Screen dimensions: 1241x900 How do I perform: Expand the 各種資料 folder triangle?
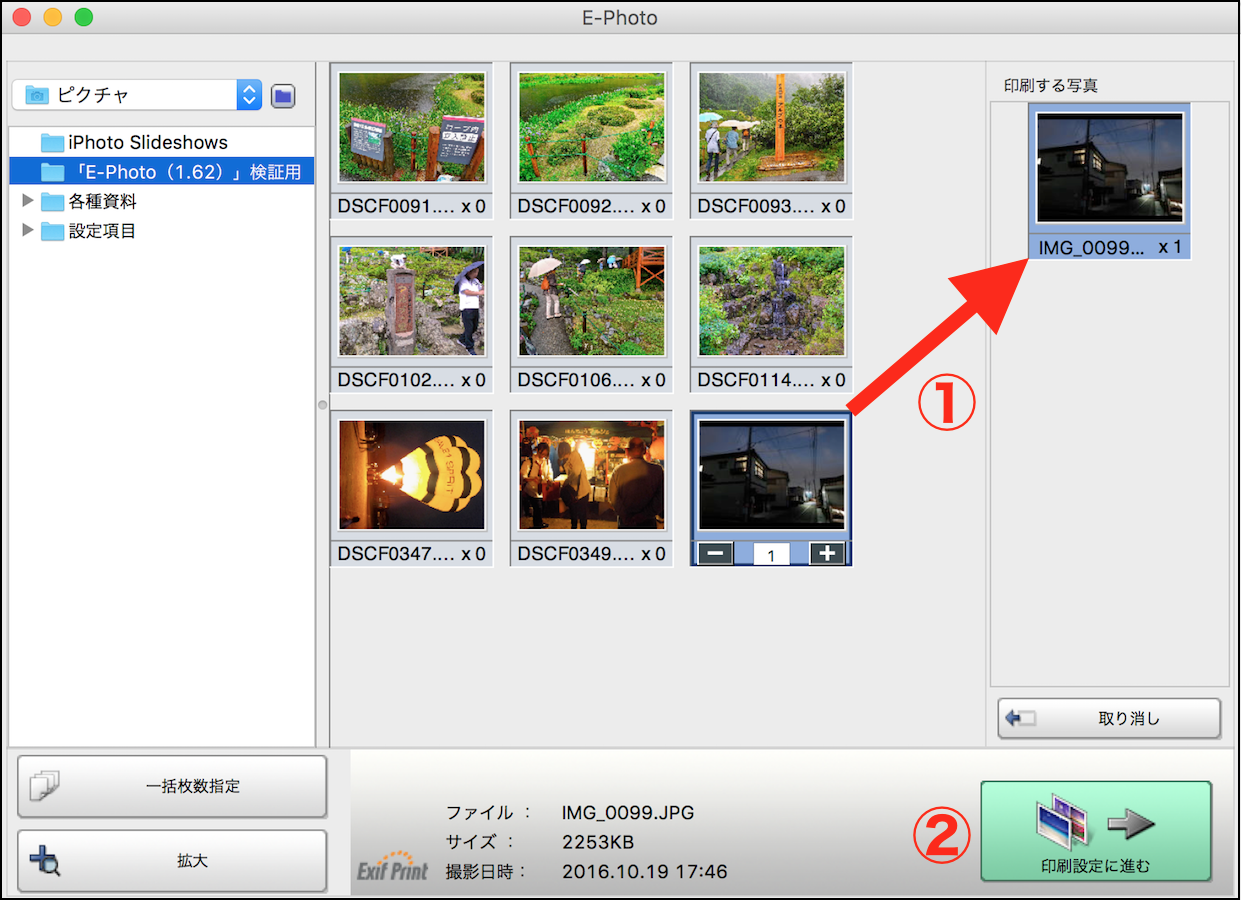(x=27, y=201)
